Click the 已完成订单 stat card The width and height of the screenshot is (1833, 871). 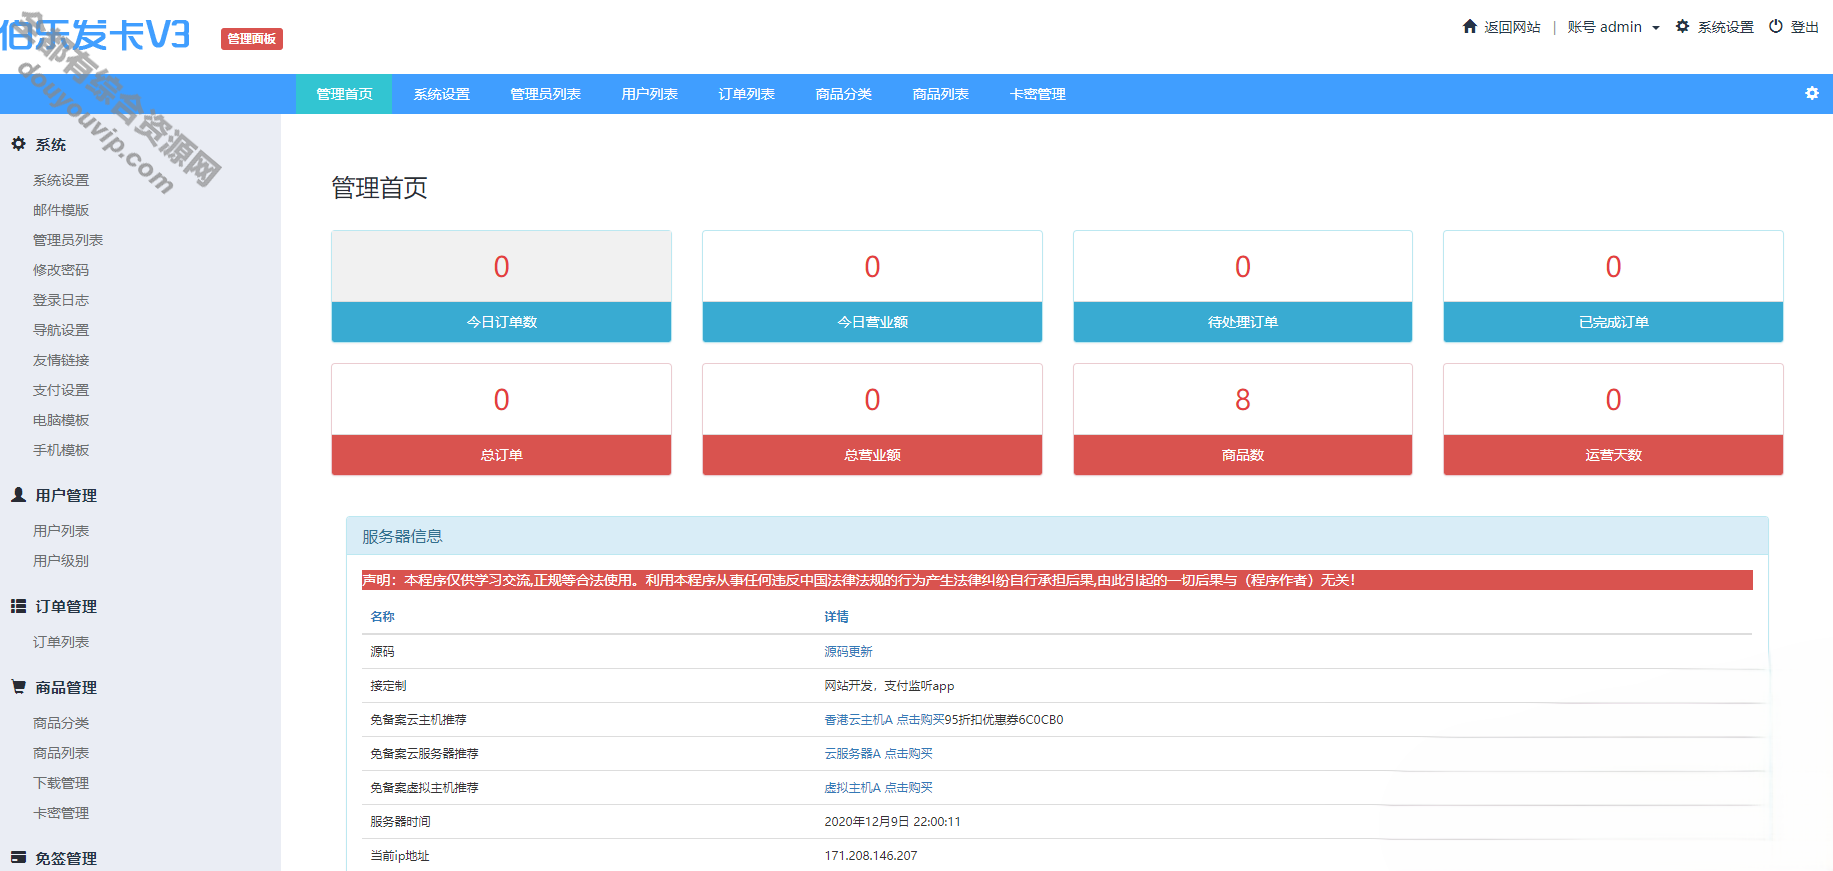[x=1613, y=287]
